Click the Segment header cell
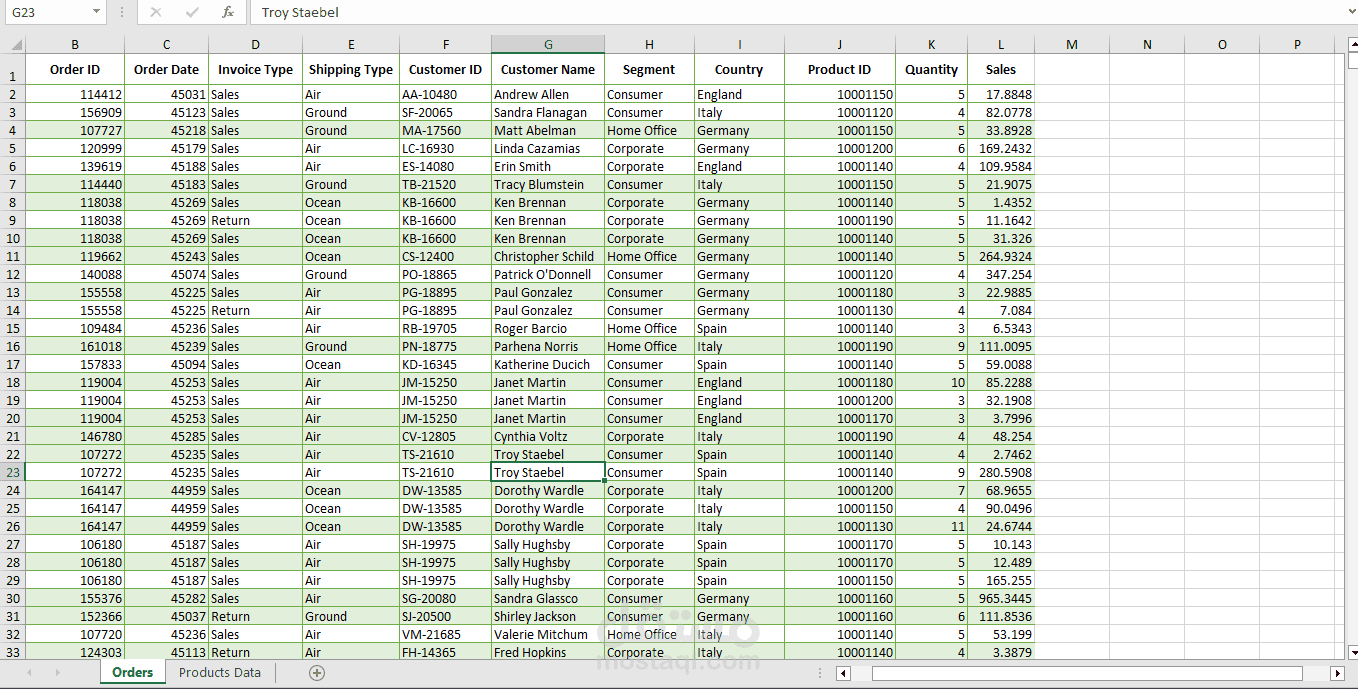1358x689 pixels. pyautogui.click(x=649, y=69)
